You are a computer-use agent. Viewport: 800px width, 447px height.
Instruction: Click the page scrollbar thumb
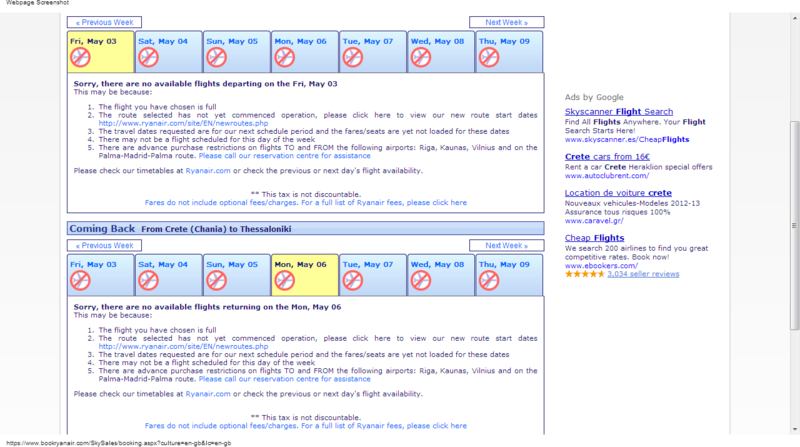794,225
